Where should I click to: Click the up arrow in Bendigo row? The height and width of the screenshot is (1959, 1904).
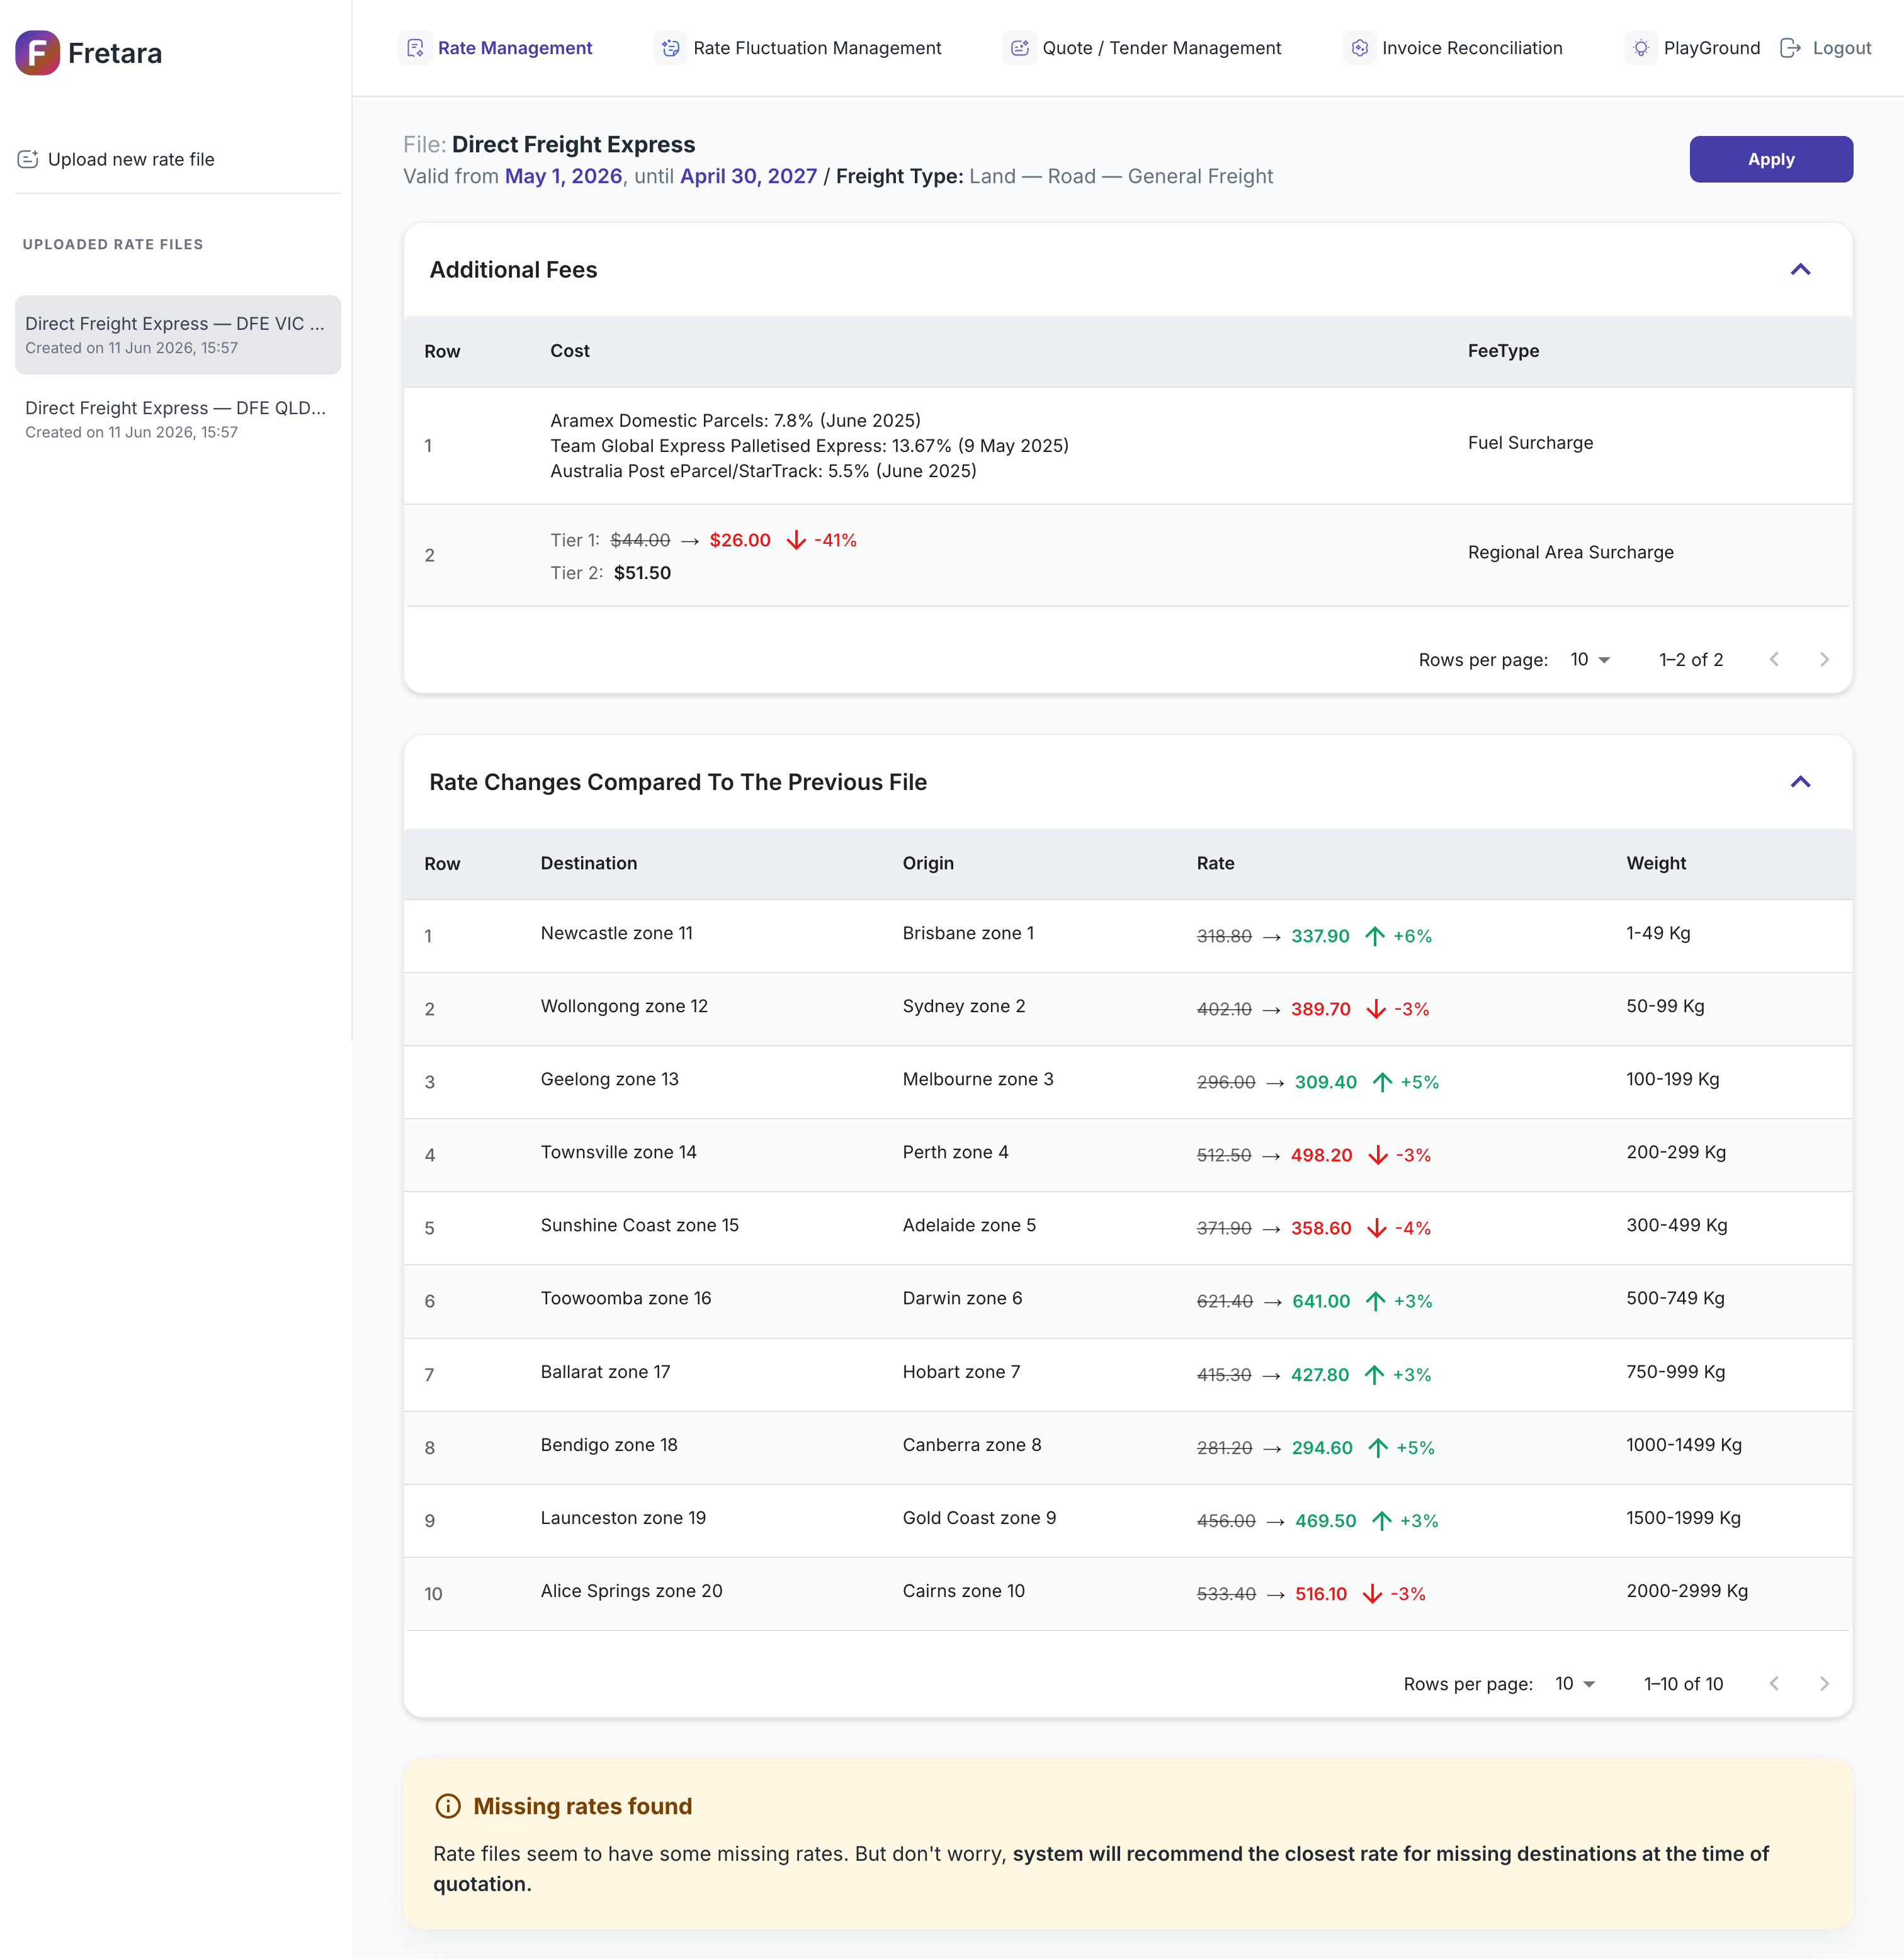1377,1448
